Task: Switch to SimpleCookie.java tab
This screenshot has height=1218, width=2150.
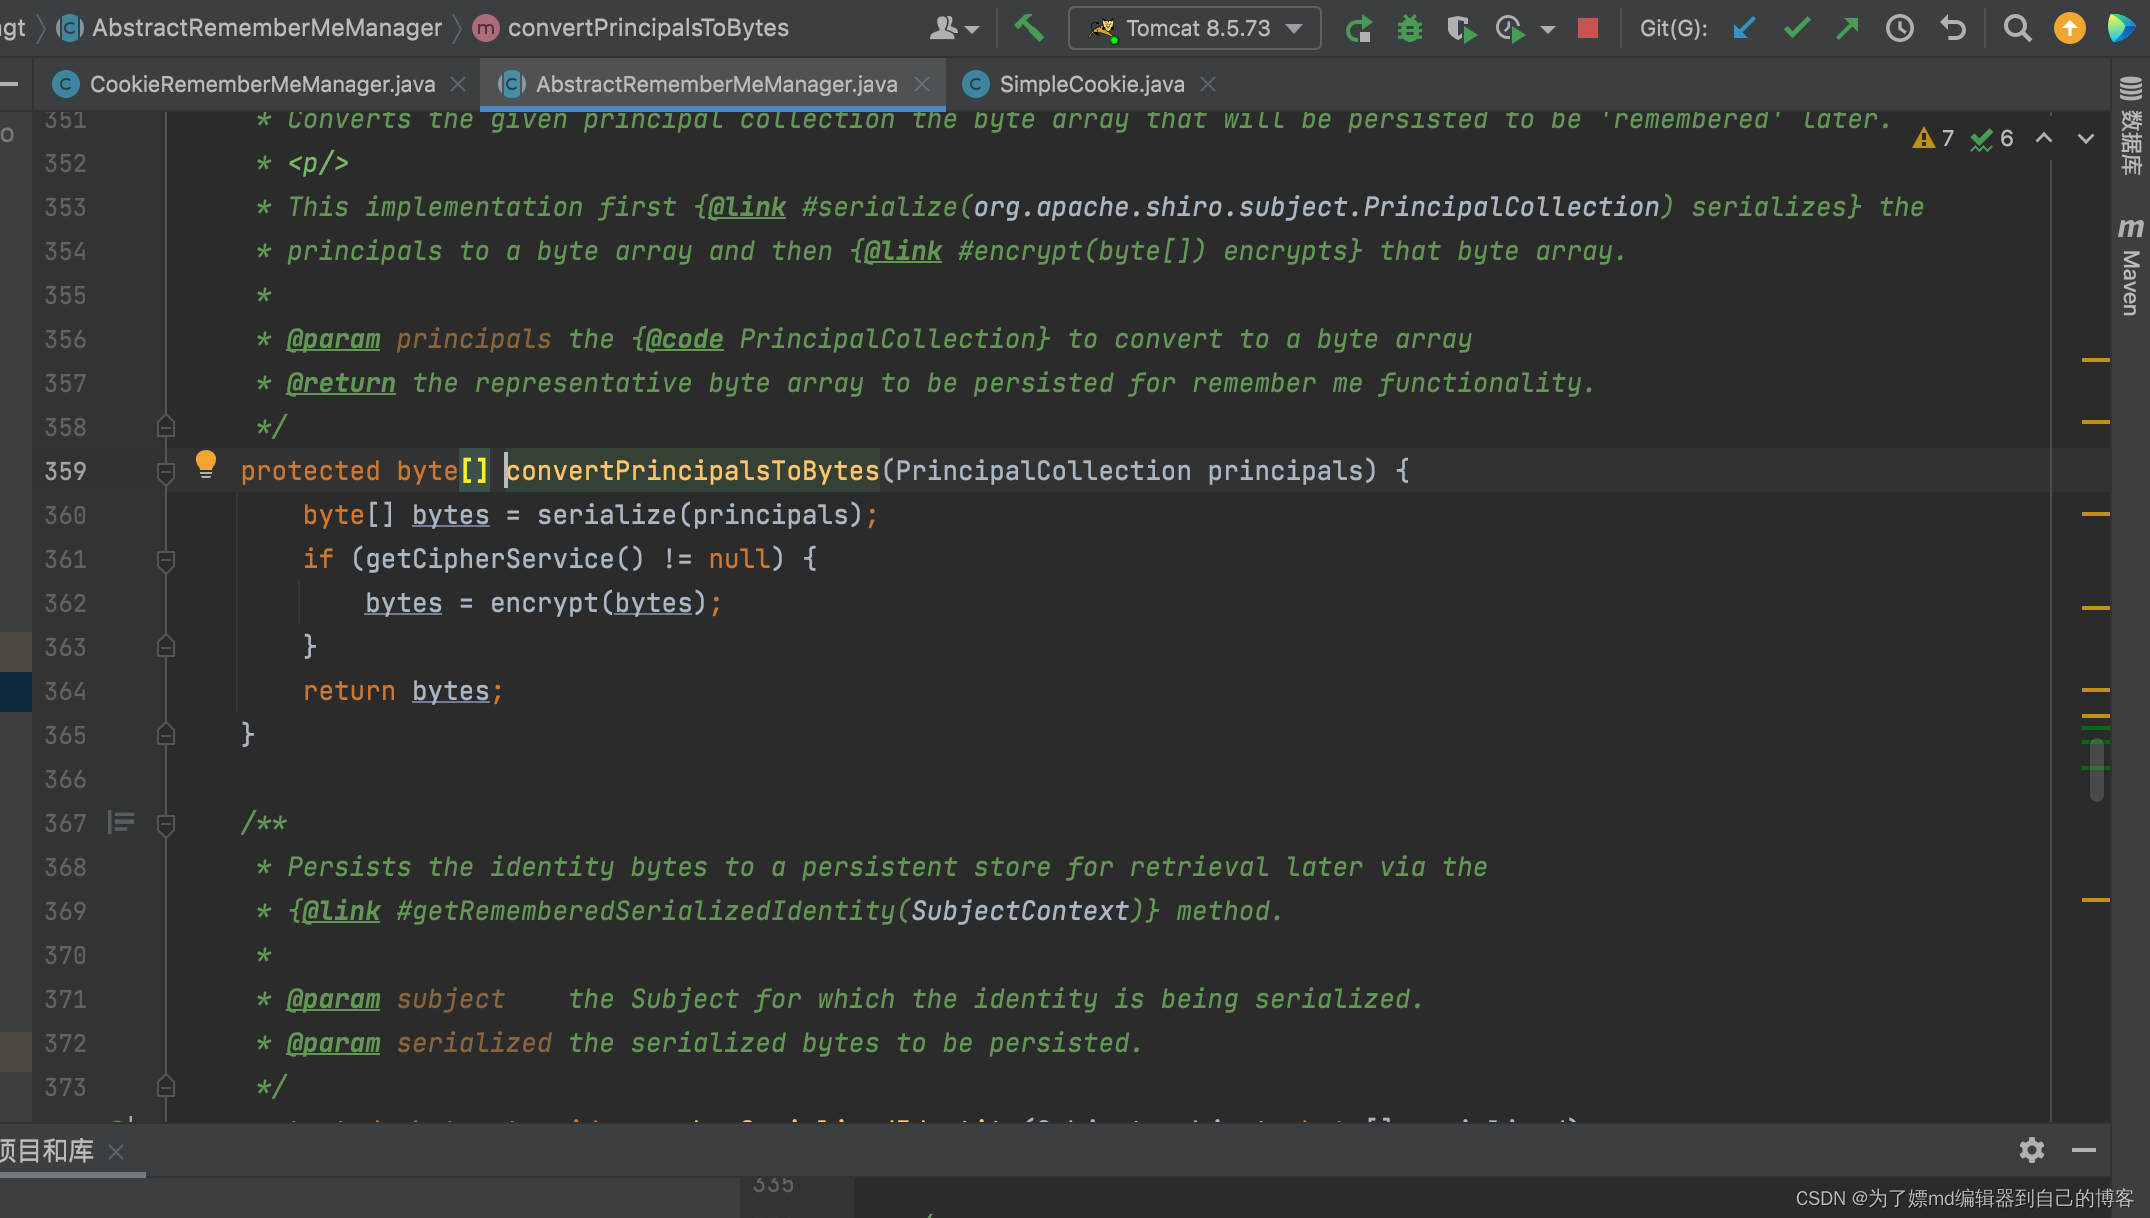Action: tap(1092, 84)
